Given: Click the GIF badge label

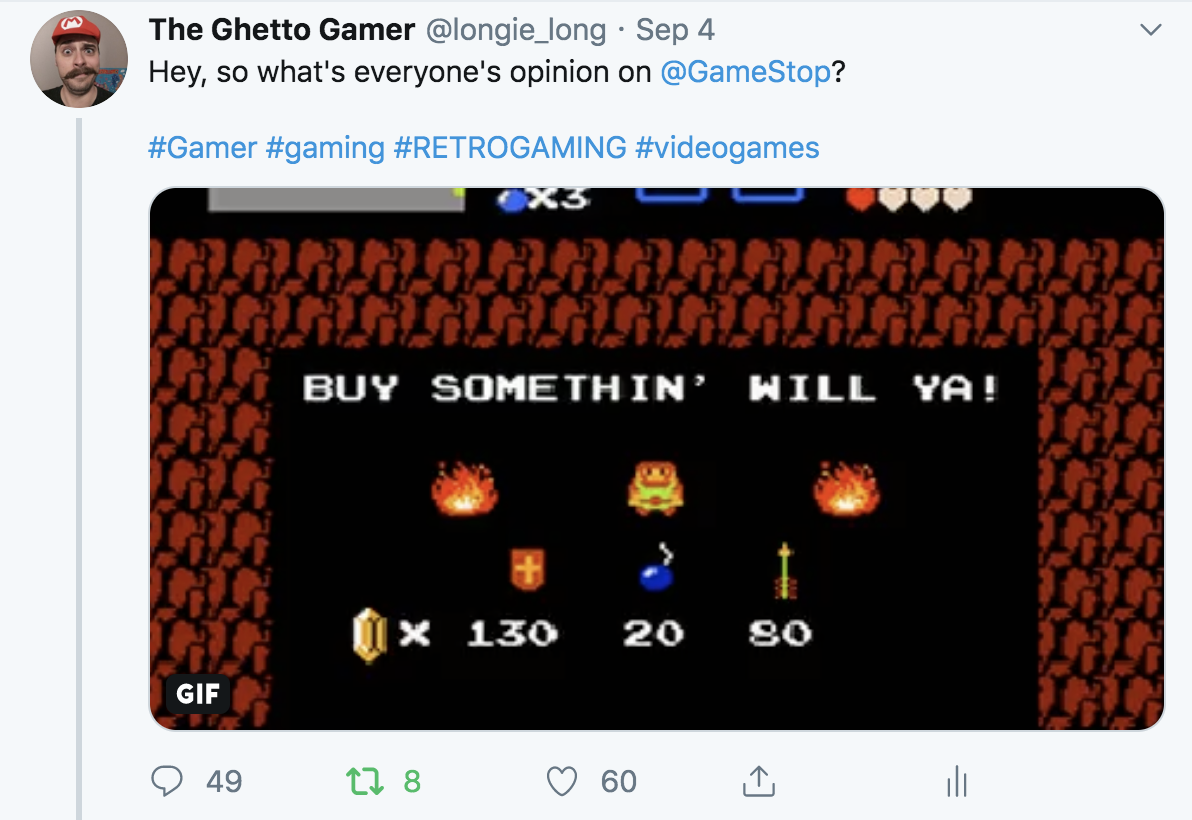Looking at the screenshot, I should click(x=198, y=693).
